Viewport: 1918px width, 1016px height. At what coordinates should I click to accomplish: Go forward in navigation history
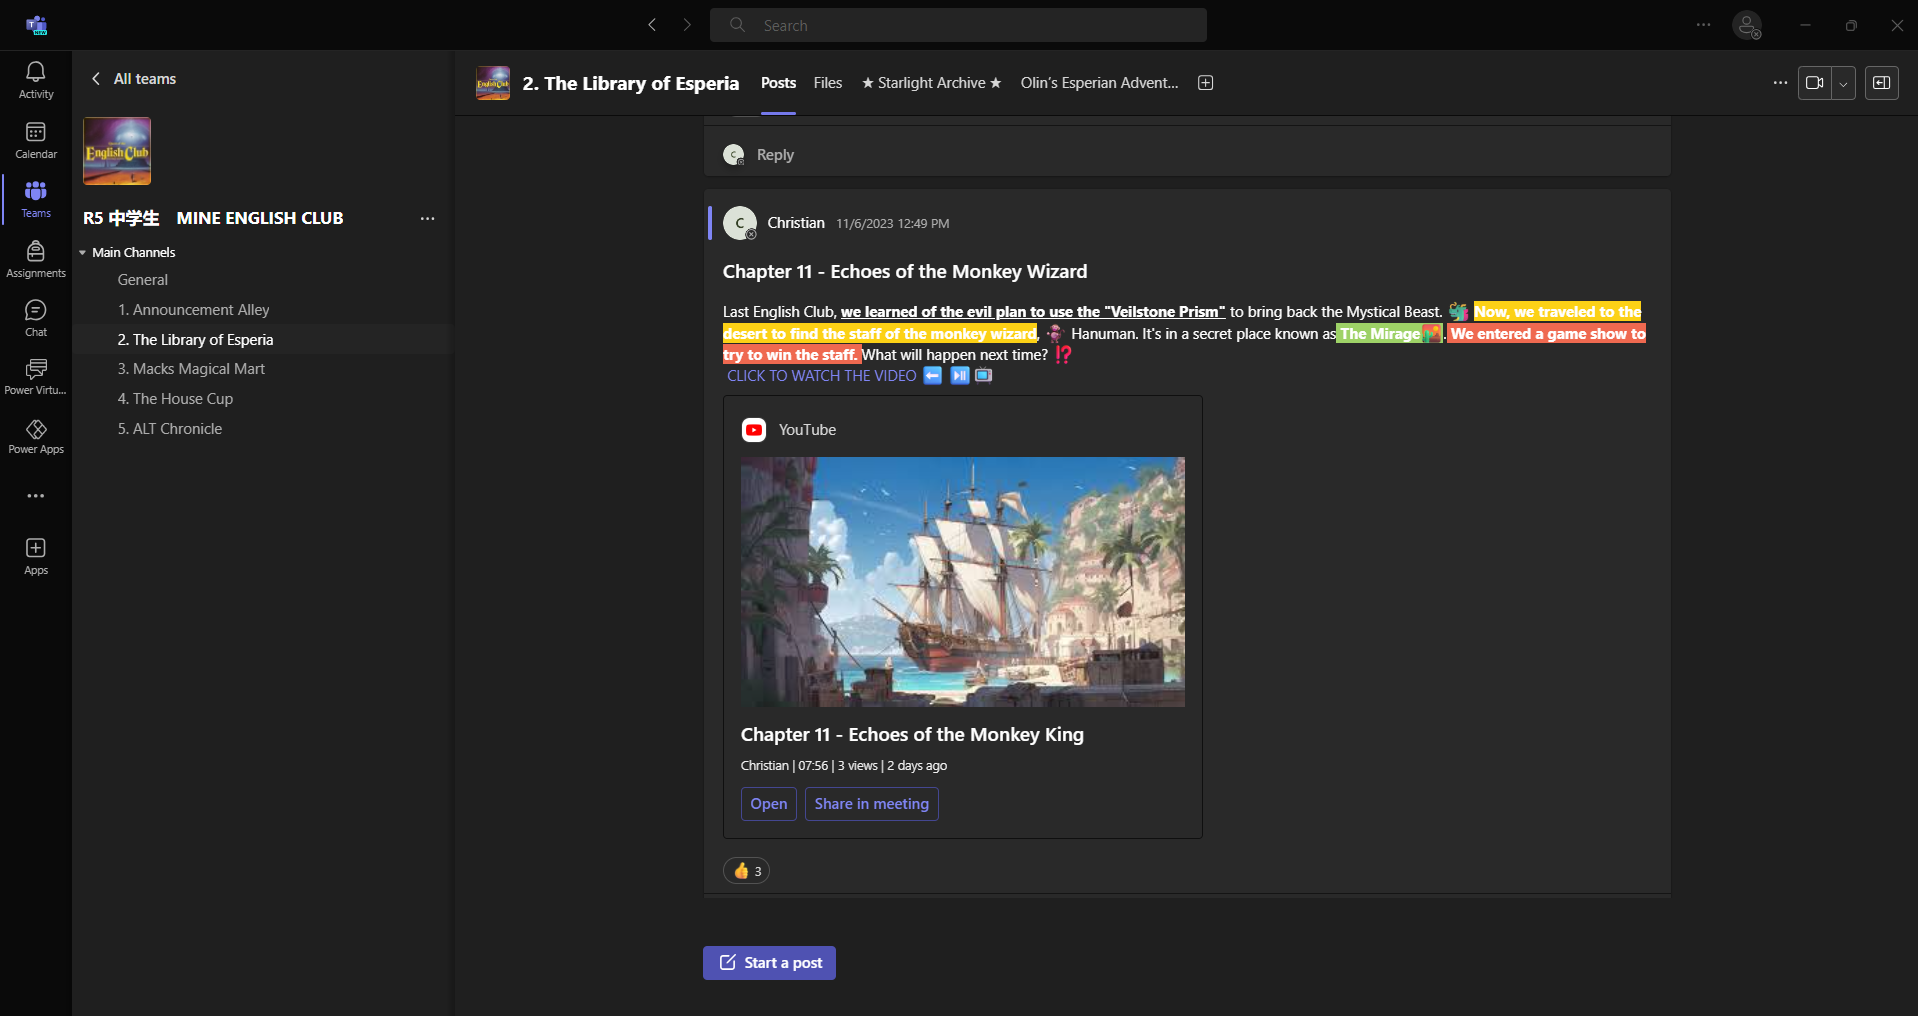(687, 25)
